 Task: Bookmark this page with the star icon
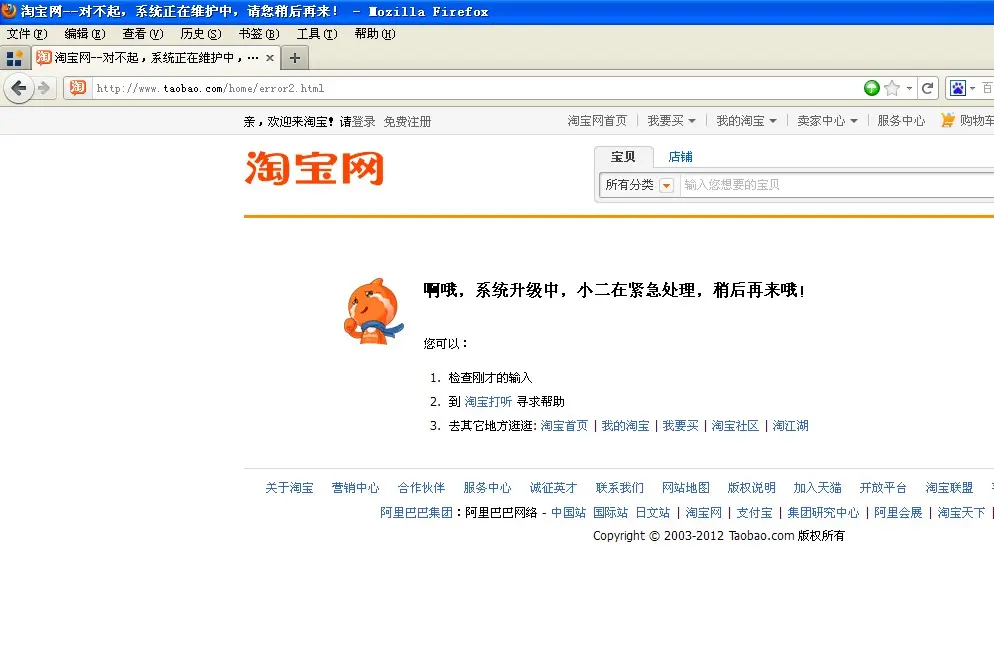coord(892,88)
